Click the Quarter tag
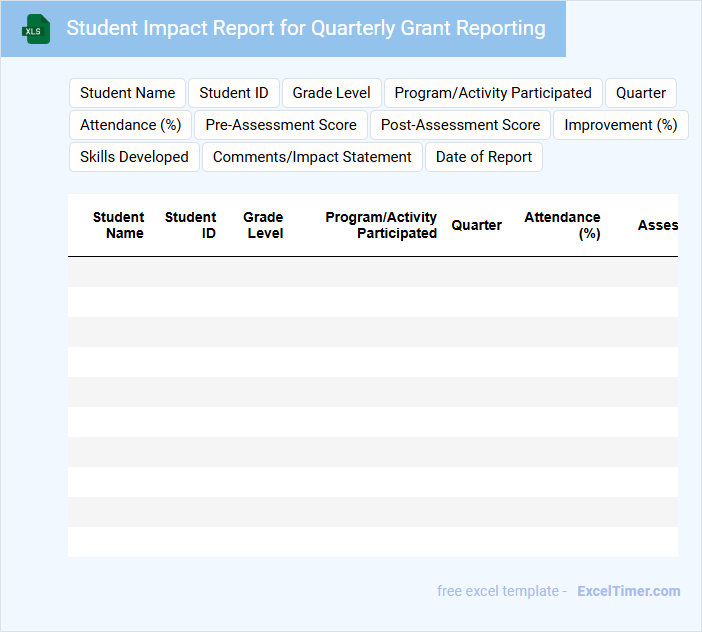 [640, 93]
